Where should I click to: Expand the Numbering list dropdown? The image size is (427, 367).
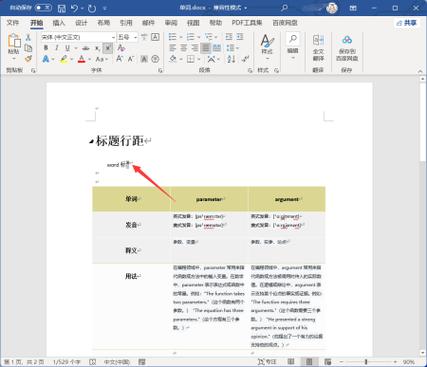[199, 37]
